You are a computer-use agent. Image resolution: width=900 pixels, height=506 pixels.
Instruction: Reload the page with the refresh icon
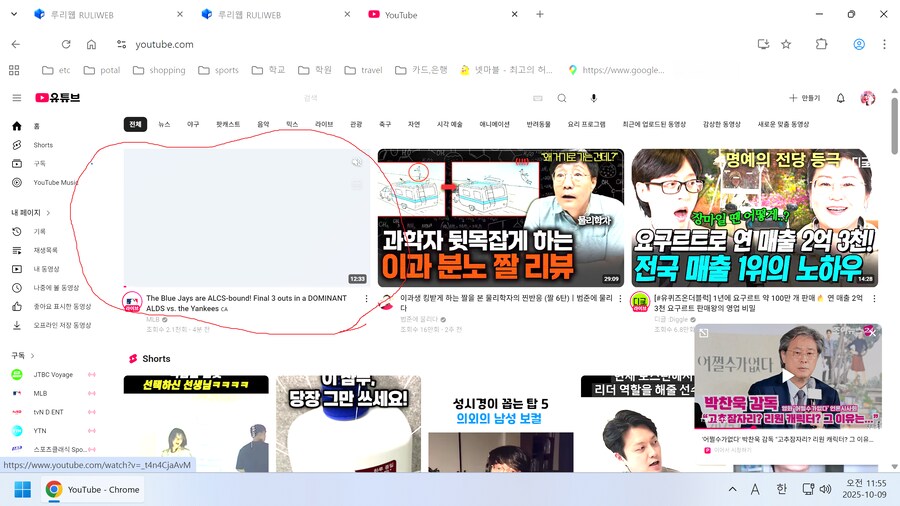(66, 44)
